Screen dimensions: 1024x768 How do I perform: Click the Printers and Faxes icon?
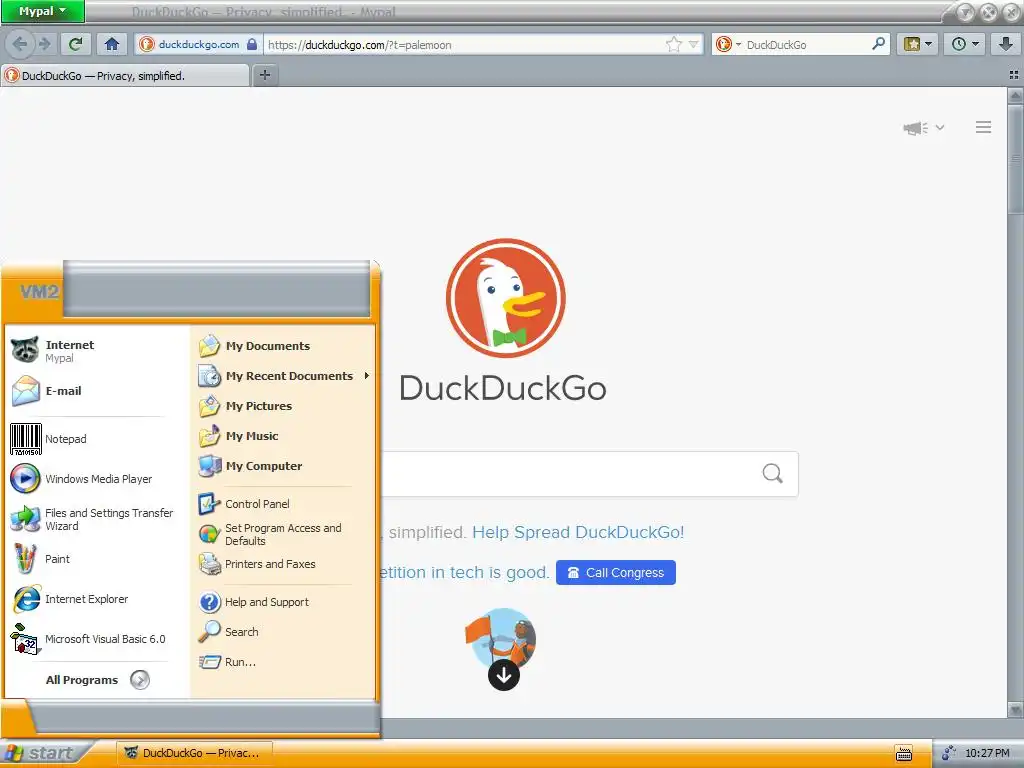pyautogui.click(x=210, y=564)
